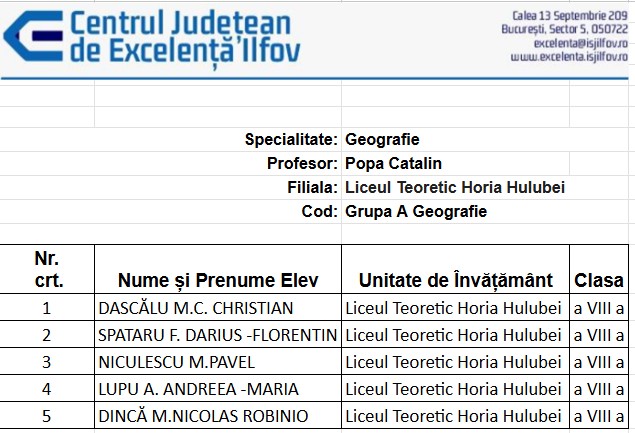Select the DASCĂLU M.C. CHRISTIAN name cell
Image resolution: width=635 pixels, height=433 pixels.
pos(196,308)
